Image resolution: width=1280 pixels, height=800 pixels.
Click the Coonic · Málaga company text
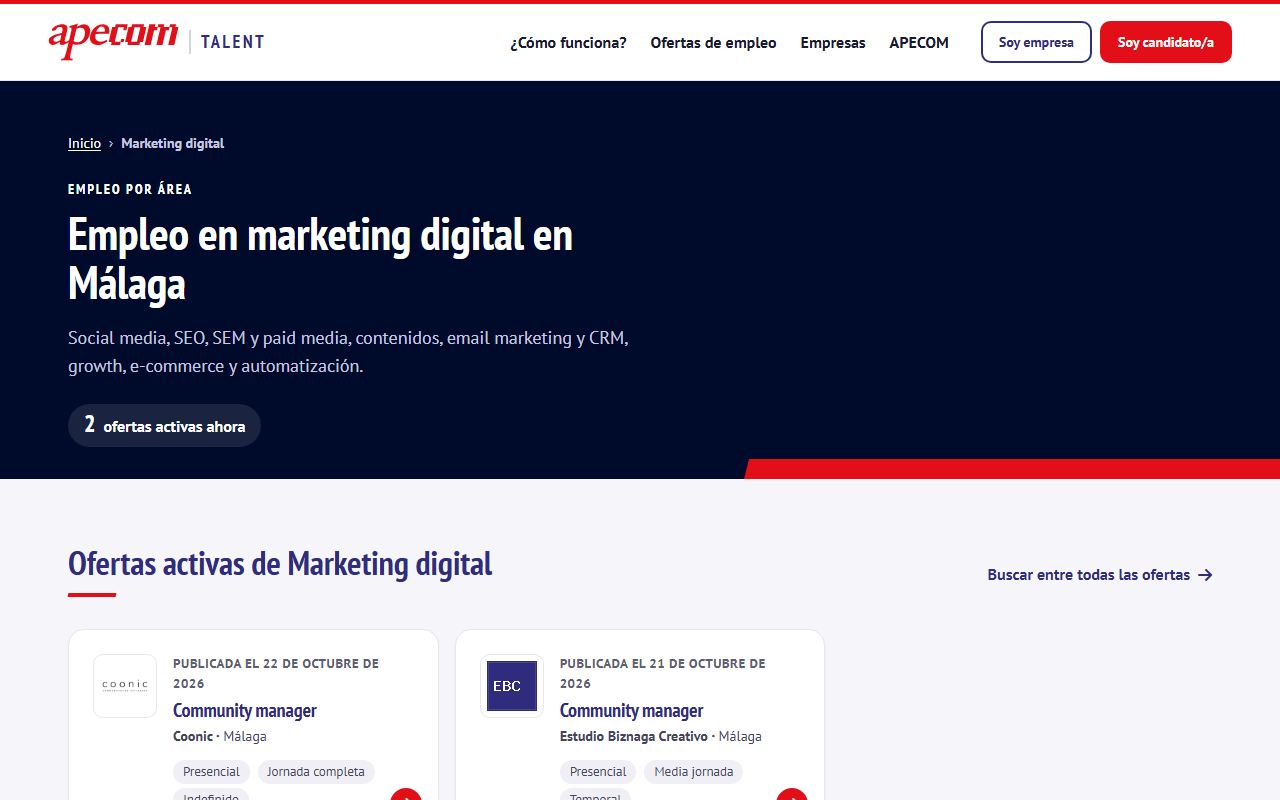coord(220,736)
